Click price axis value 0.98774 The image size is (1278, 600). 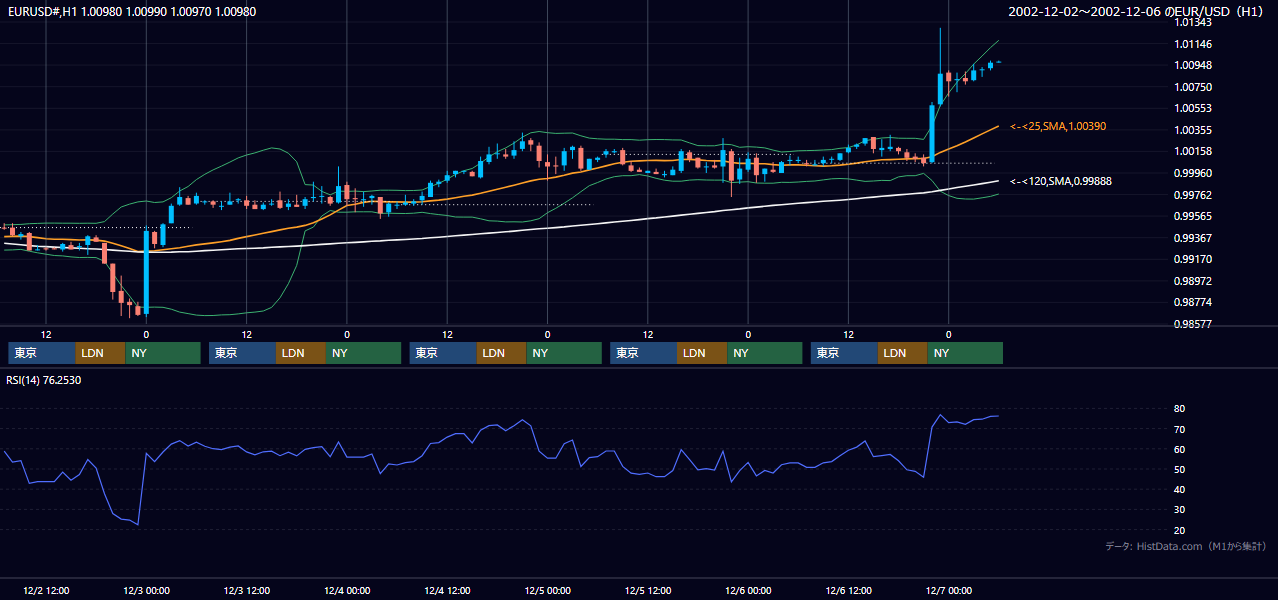pos(1192,302)
